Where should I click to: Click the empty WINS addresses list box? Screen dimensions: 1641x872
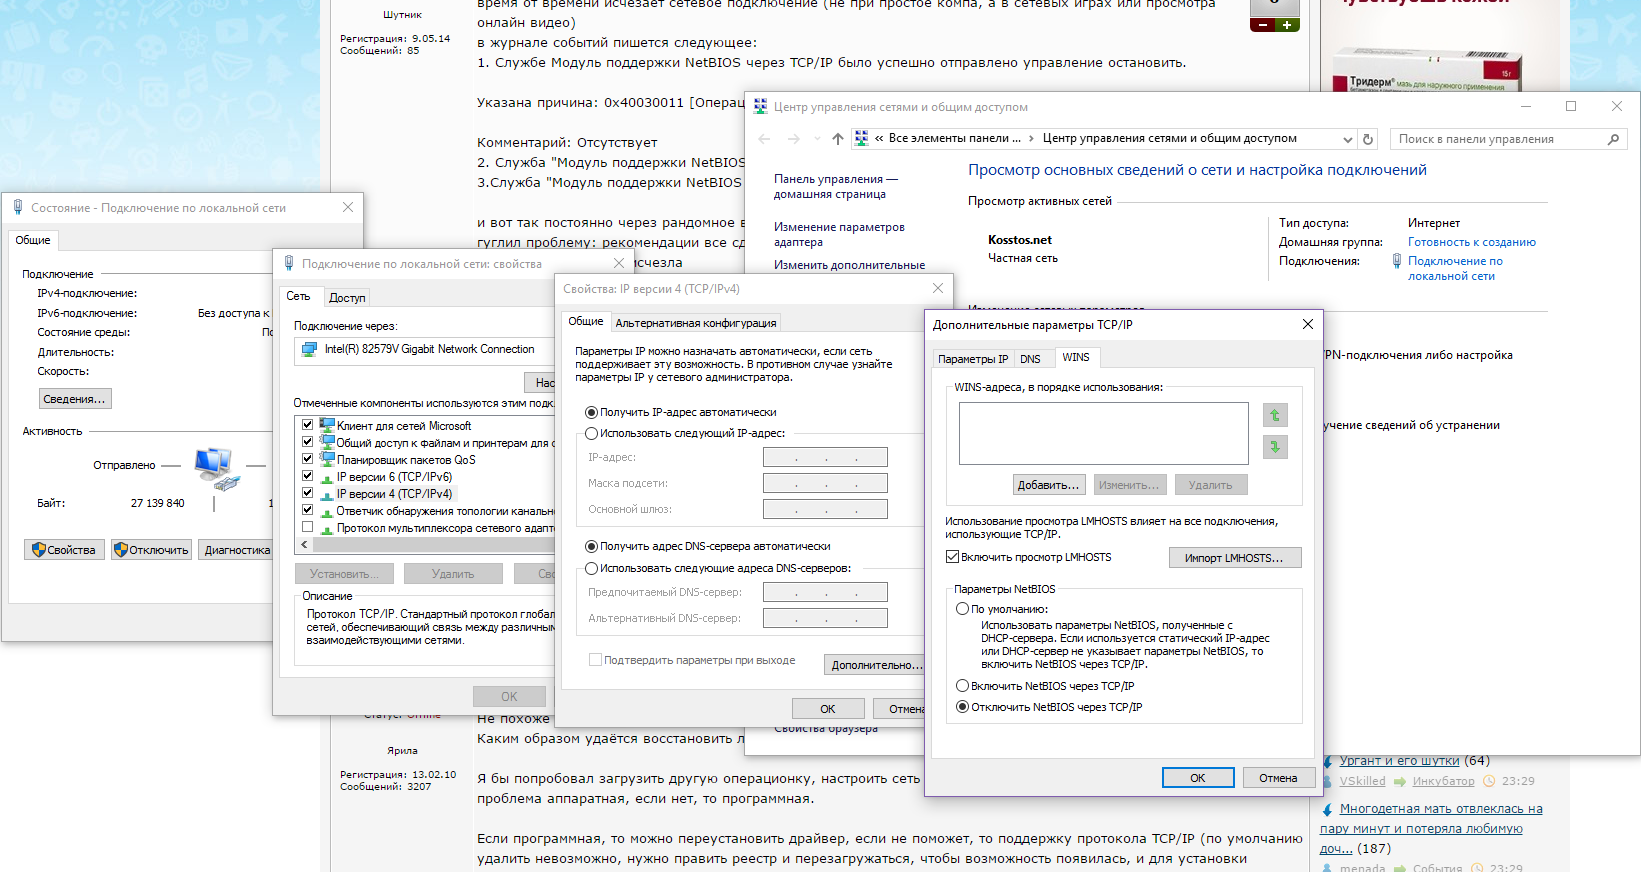pyautogui.click(x=1104, y=433)
